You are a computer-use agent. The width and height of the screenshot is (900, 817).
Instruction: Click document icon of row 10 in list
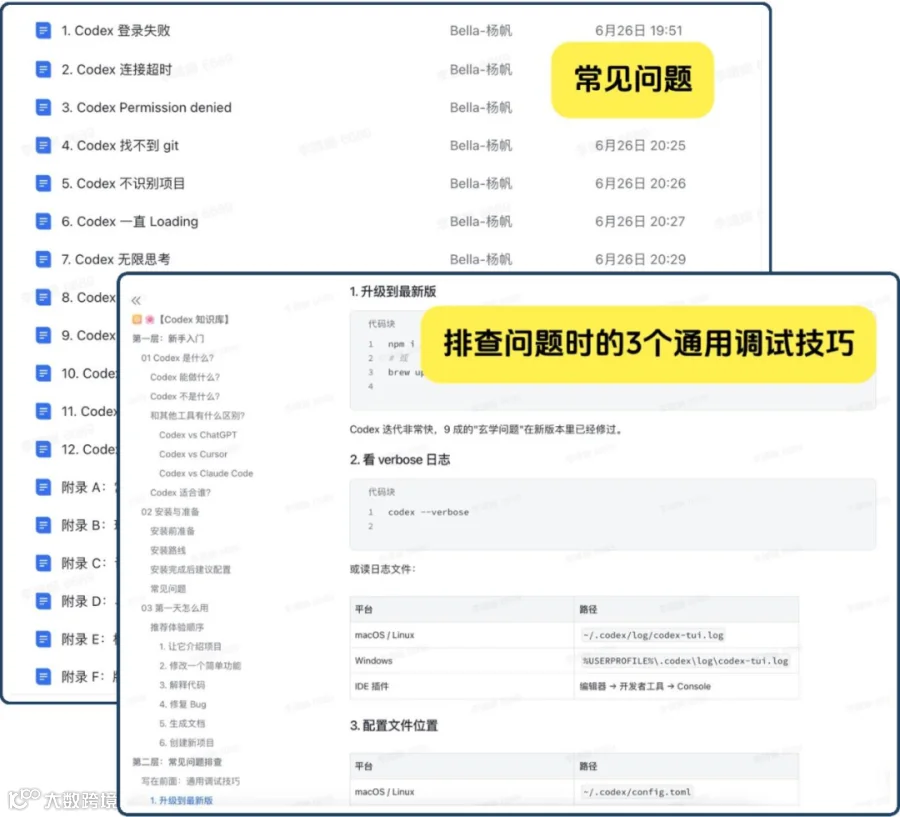click(x=43, y=373)
